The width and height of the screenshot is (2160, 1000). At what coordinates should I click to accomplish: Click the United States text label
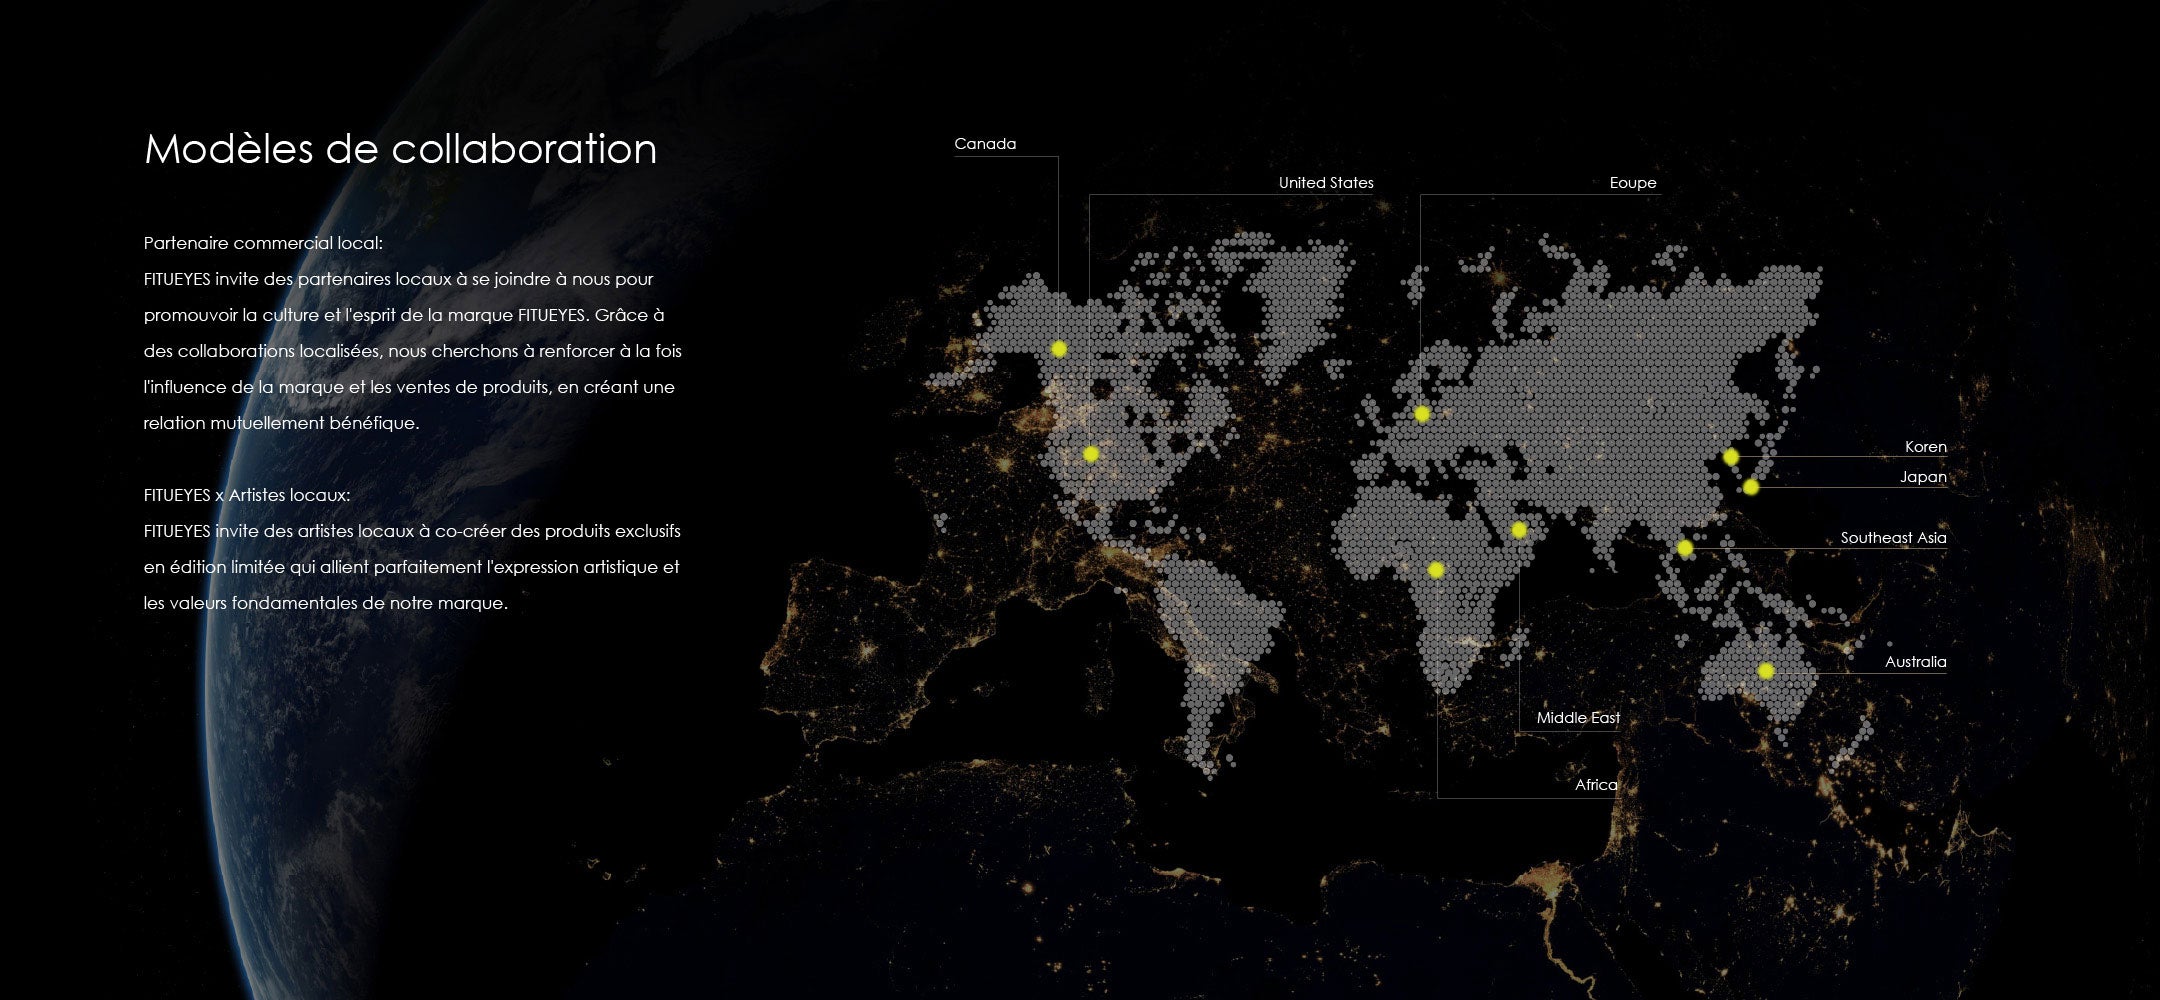click(x=1326, y=183)
